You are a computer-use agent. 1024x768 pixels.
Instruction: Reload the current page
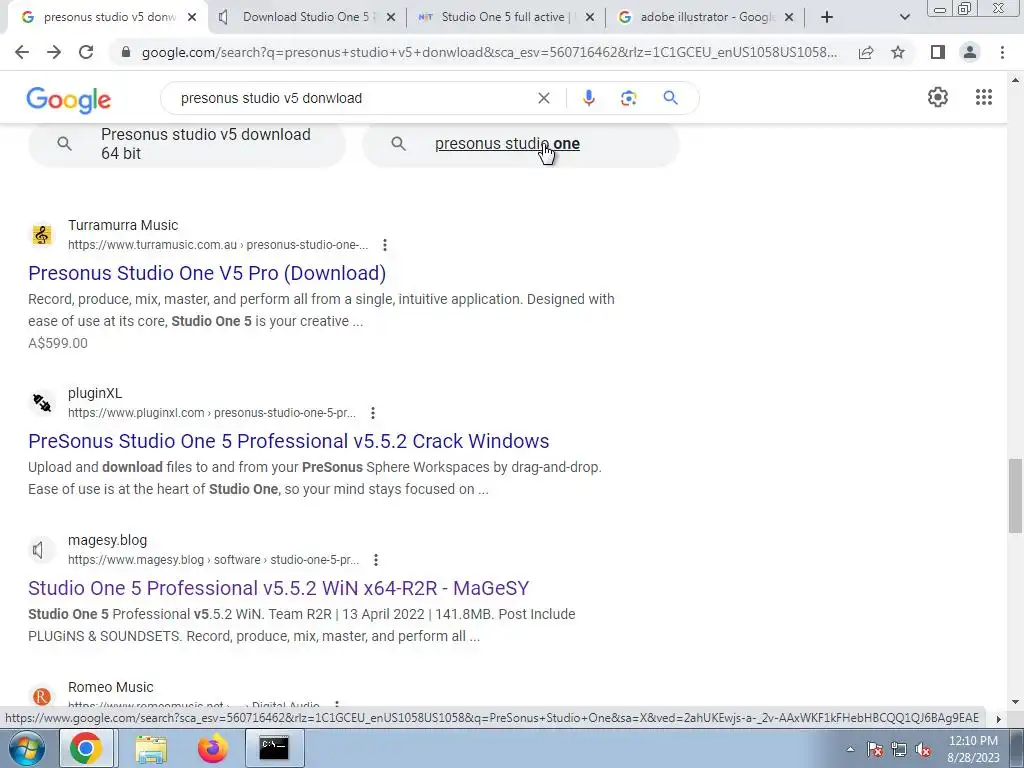(86, 52)
